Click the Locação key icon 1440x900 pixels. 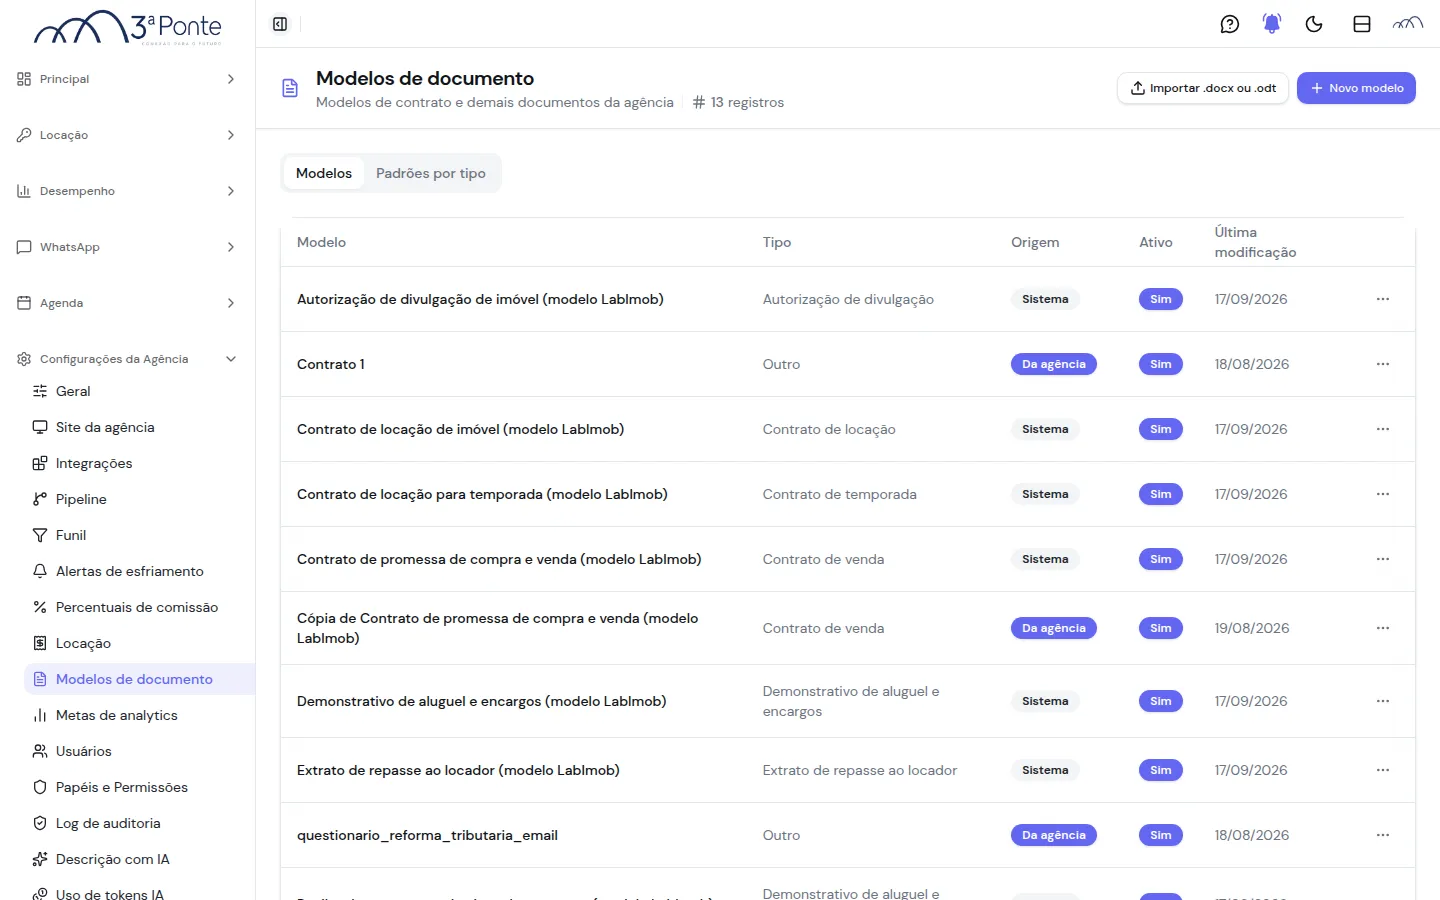coord(24,135)
